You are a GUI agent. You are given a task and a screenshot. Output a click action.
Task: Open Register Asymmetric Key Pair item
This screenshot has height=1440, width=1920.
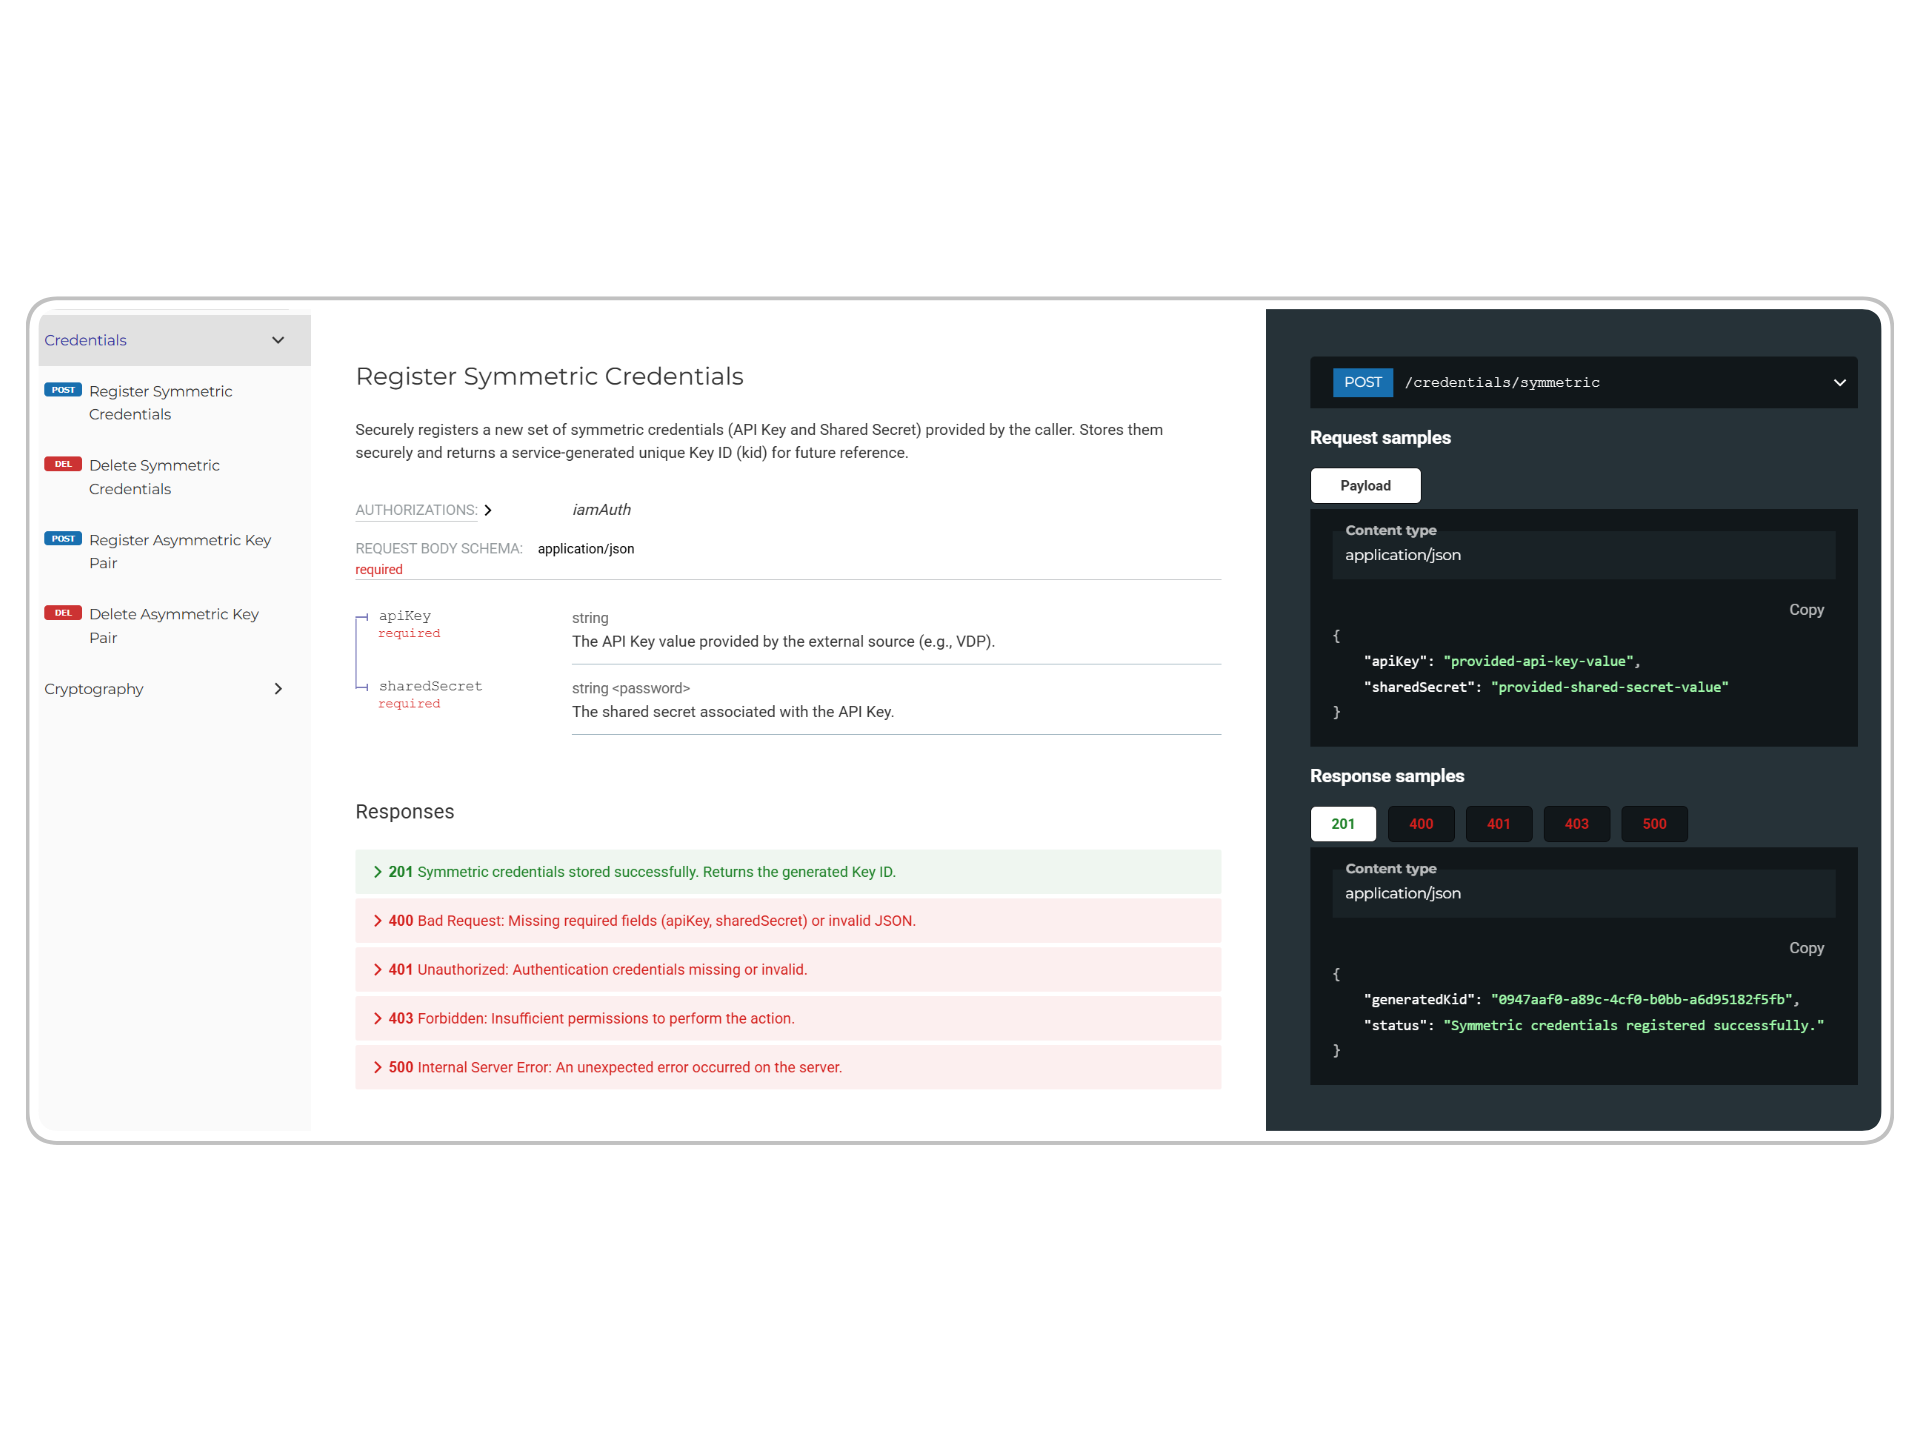point(179,551)
